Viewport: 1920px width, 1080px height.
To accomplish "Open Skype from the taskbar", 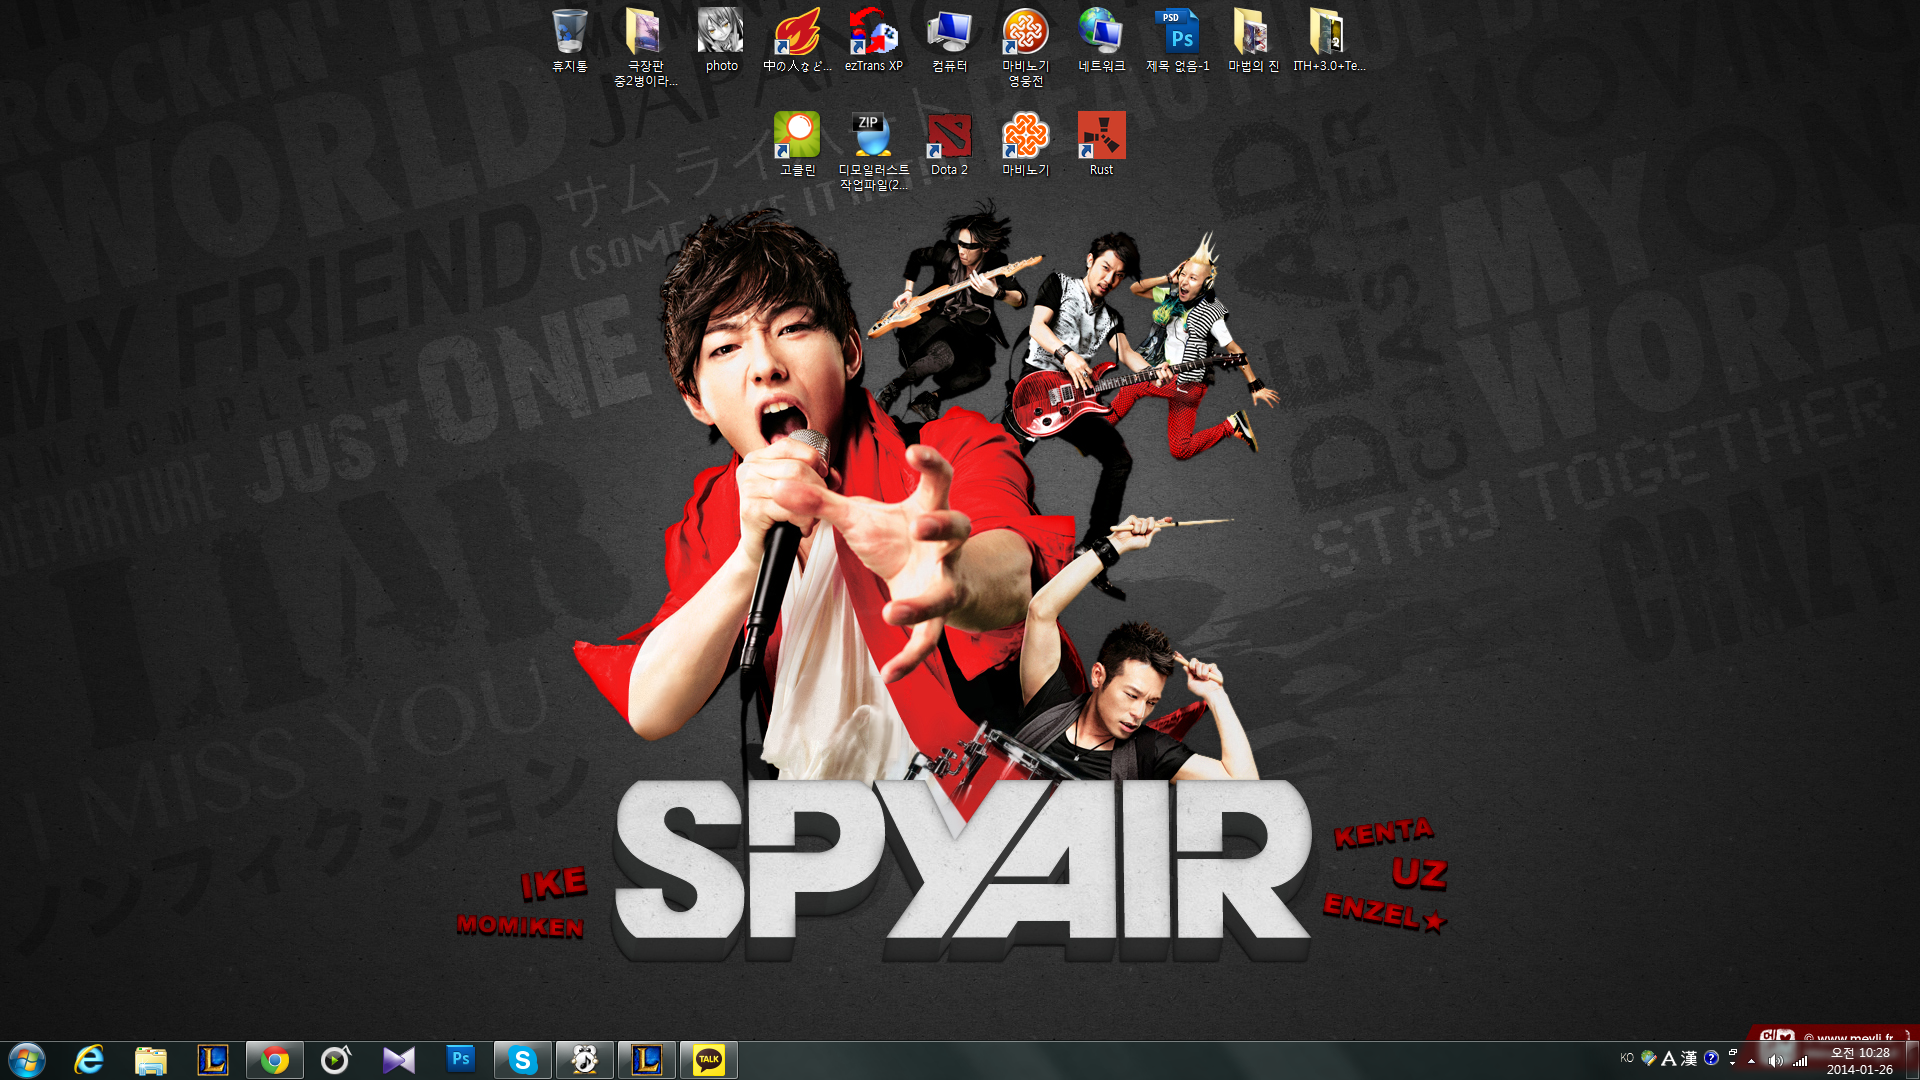I will pos(522,1060).
